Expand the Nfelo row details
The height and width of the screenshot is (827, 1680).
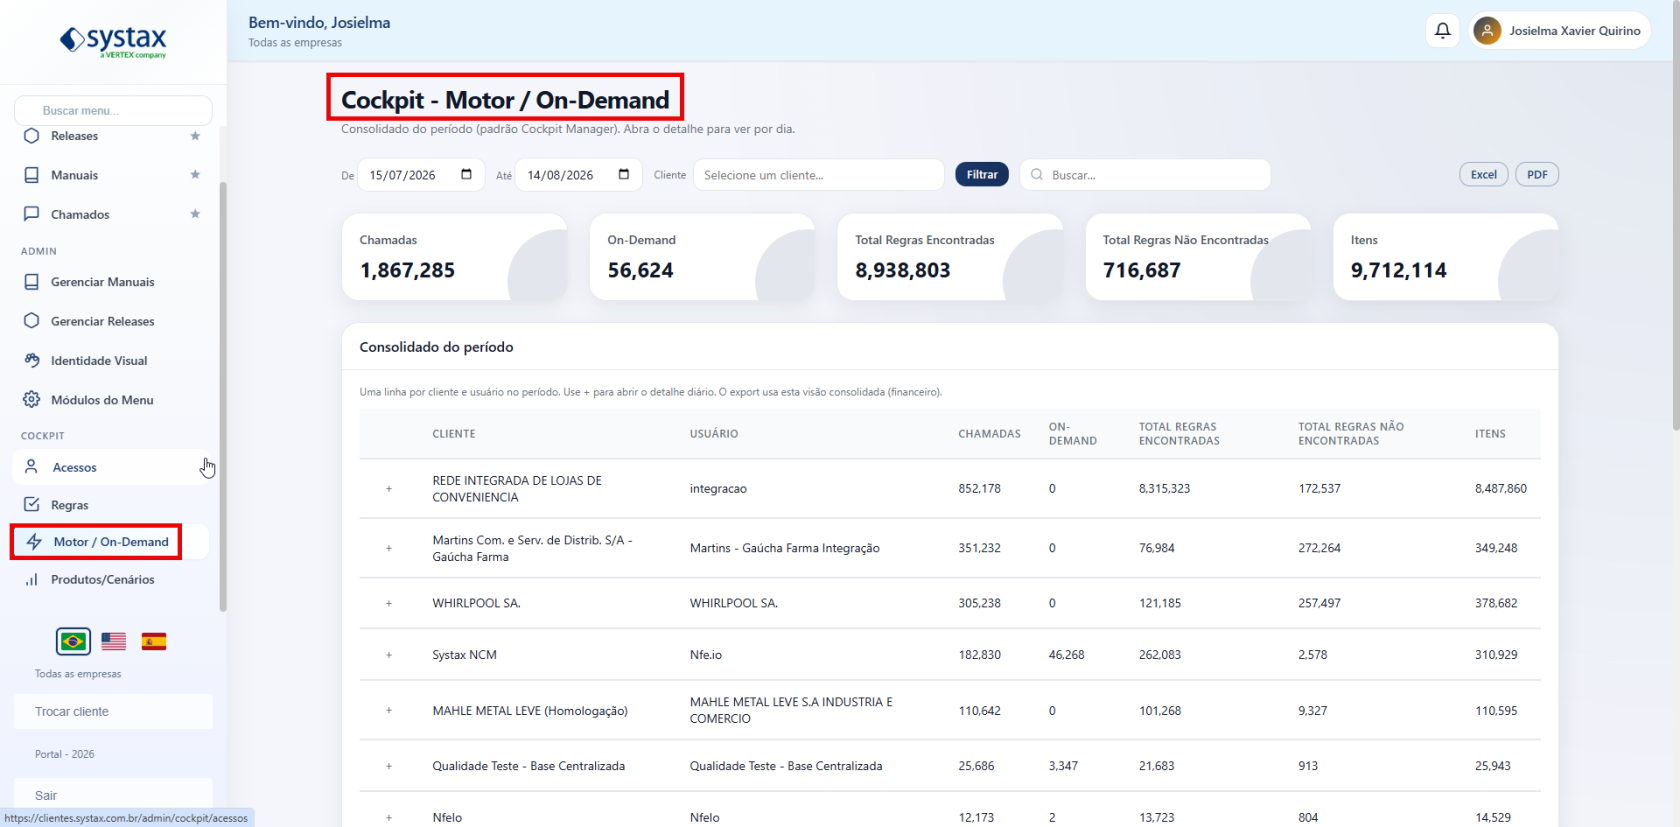click(x=389, y=817)
